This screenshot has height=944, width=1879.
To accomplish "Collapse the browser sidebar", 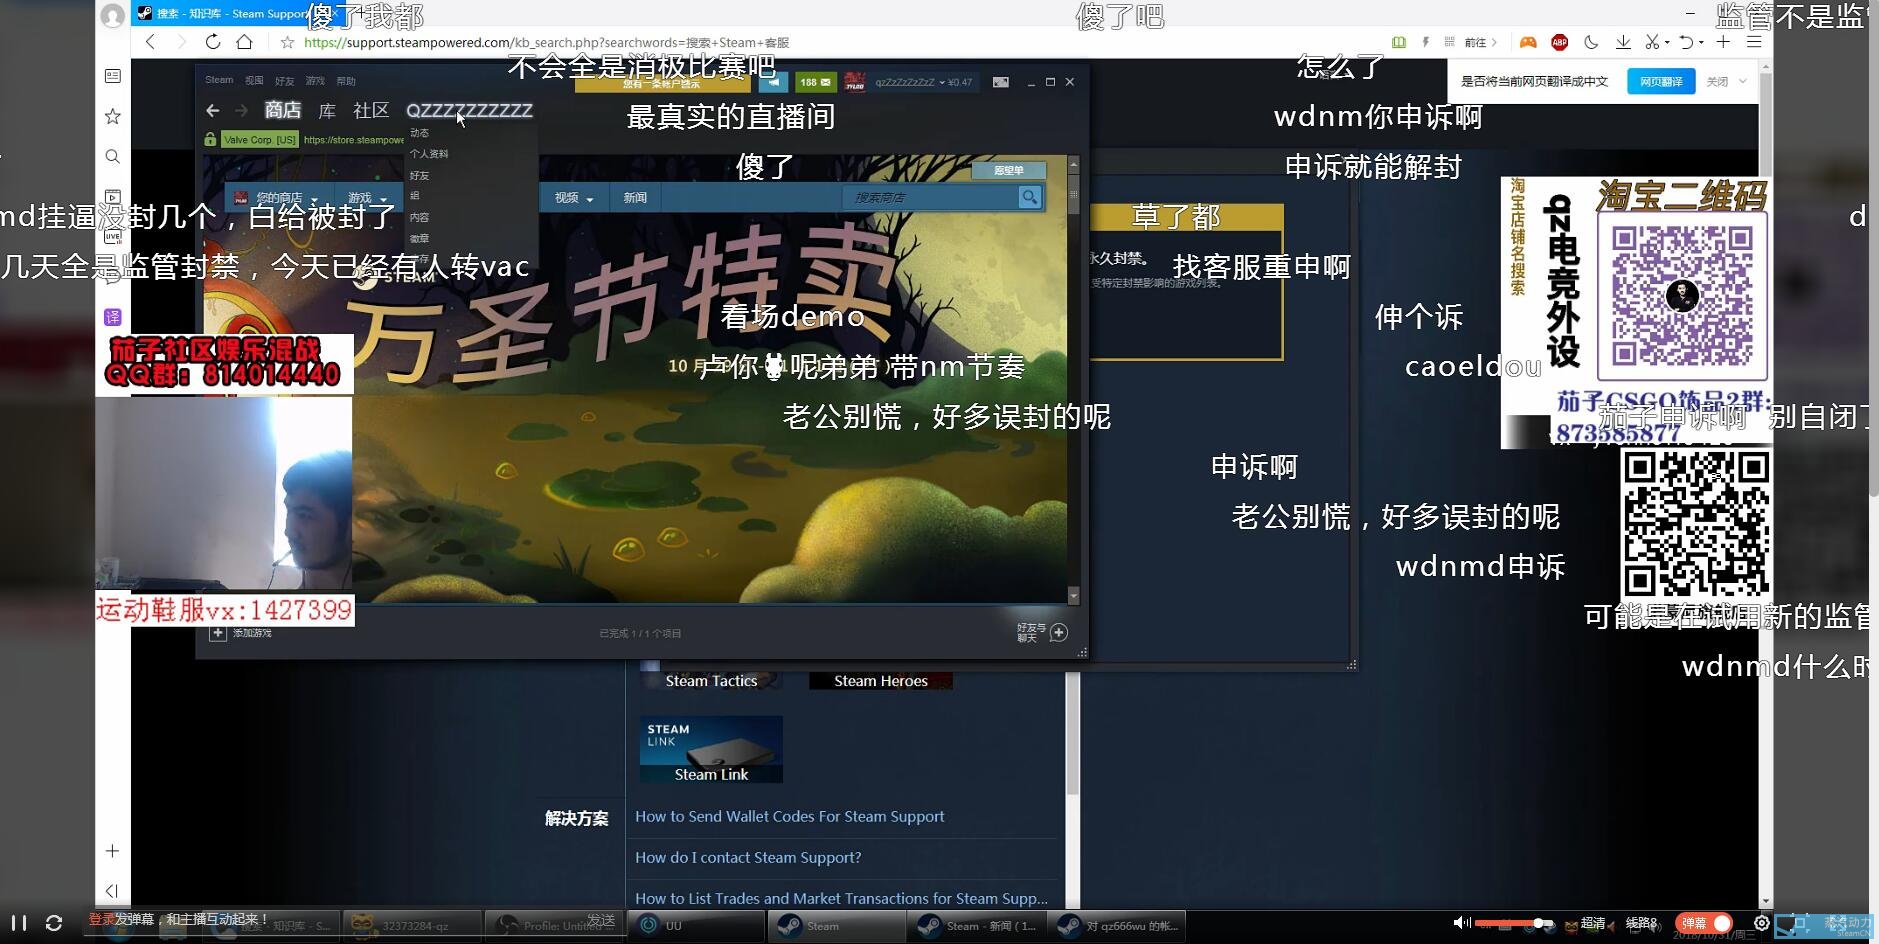I will click(x=113, y=891).
